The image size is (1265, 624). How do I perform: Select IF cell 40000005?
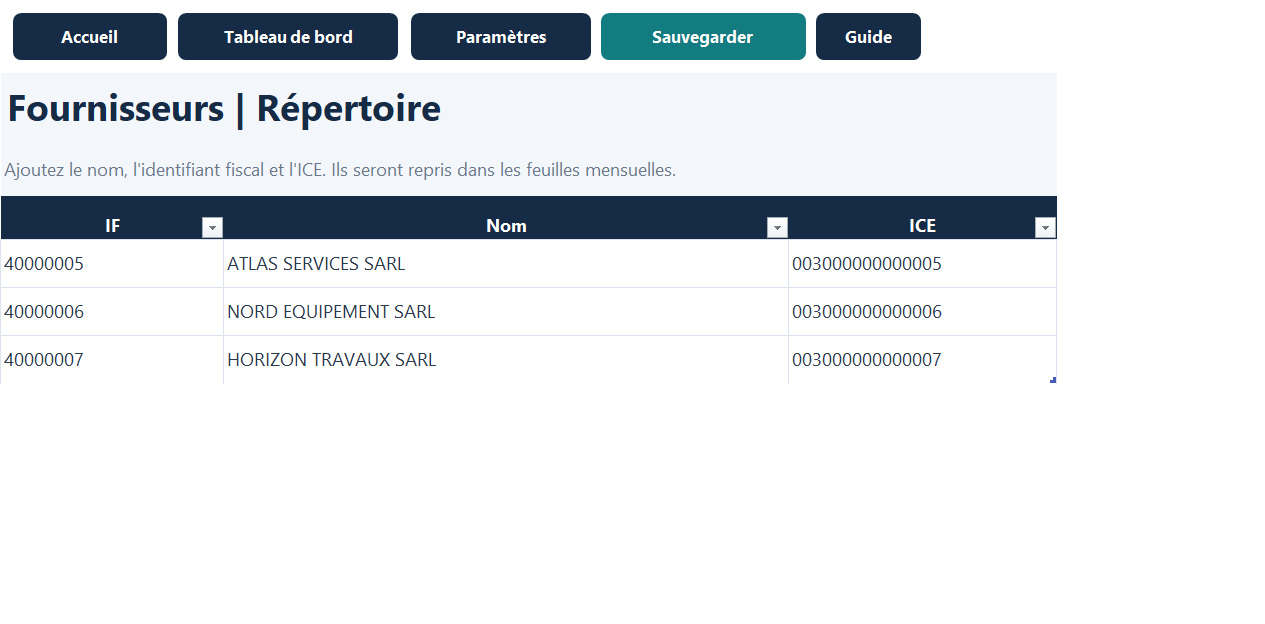(x=112, y=264)
